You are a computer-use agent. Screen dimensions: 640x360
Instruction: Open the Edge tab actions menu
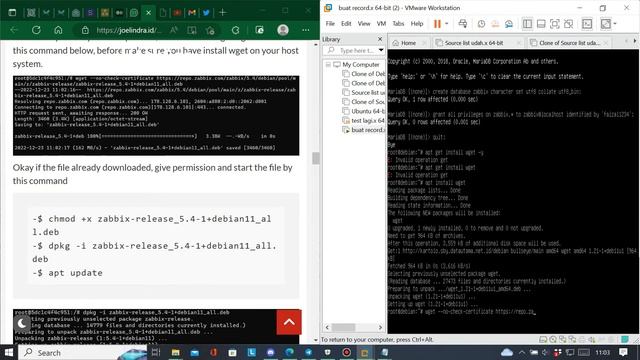[12, 13]
